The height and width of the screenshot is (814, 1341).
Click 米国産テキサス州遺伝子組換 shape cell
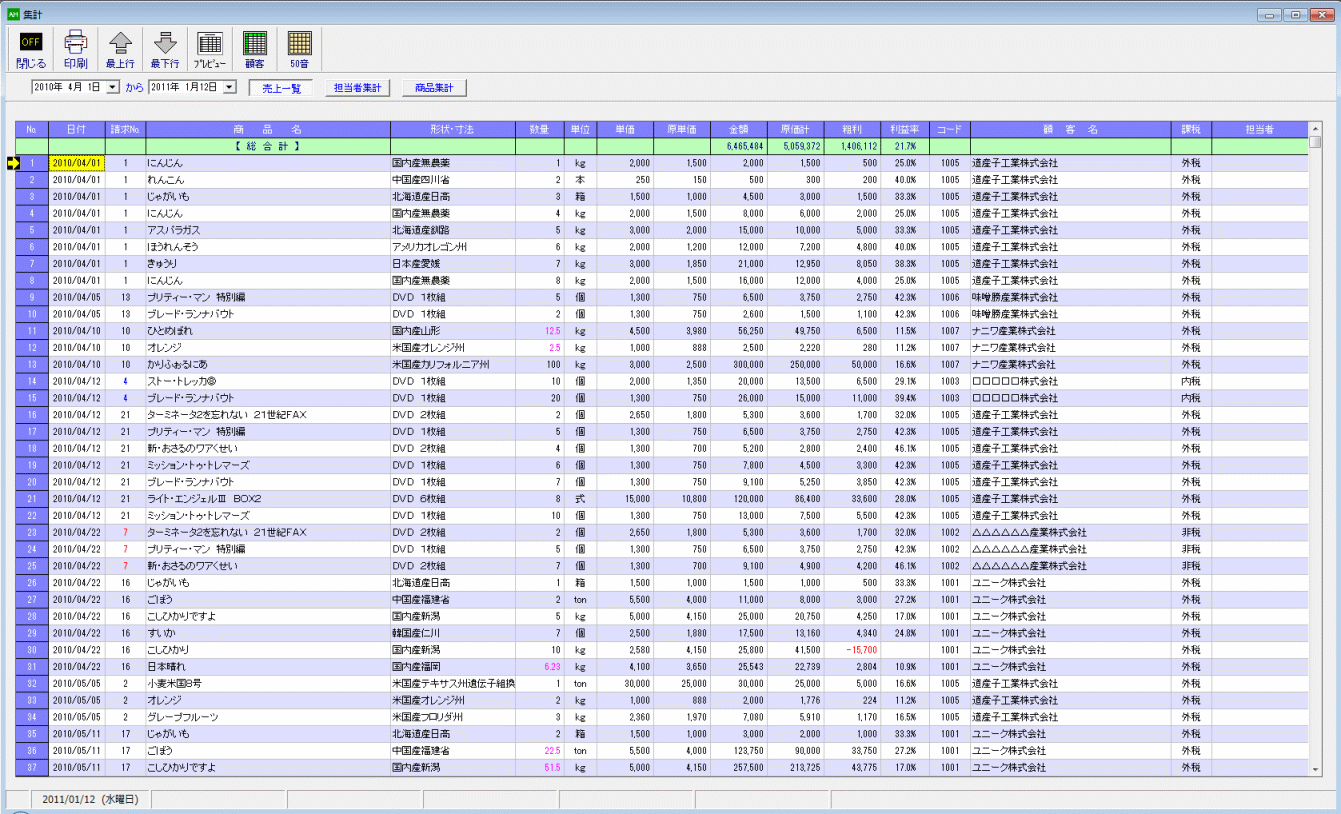(452, 684)
